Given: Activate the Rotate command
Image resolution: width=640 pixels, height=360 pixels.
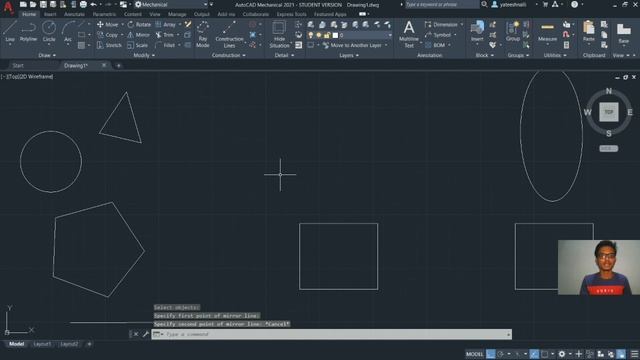Looking at the screenshot, I should (x=139, y=24).
